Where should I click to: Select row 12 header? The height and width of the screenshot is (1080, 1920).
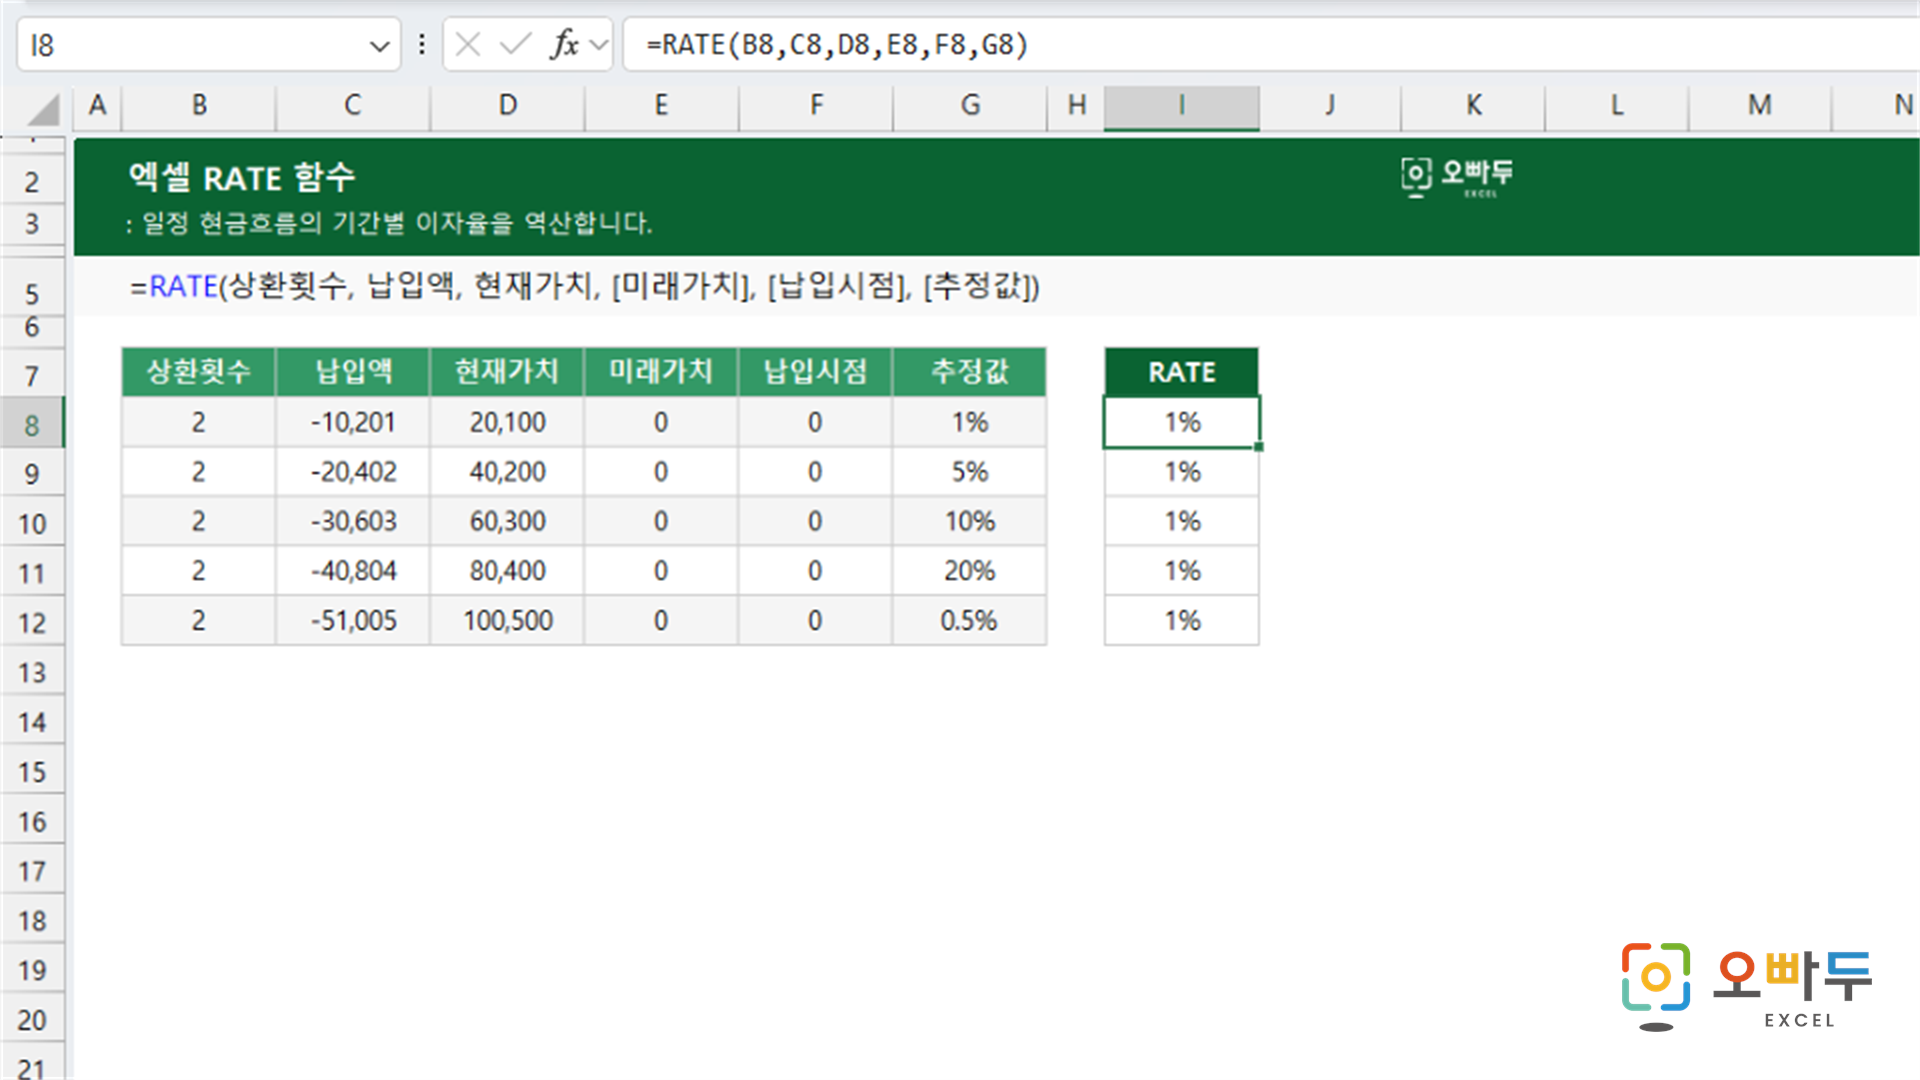32,622
